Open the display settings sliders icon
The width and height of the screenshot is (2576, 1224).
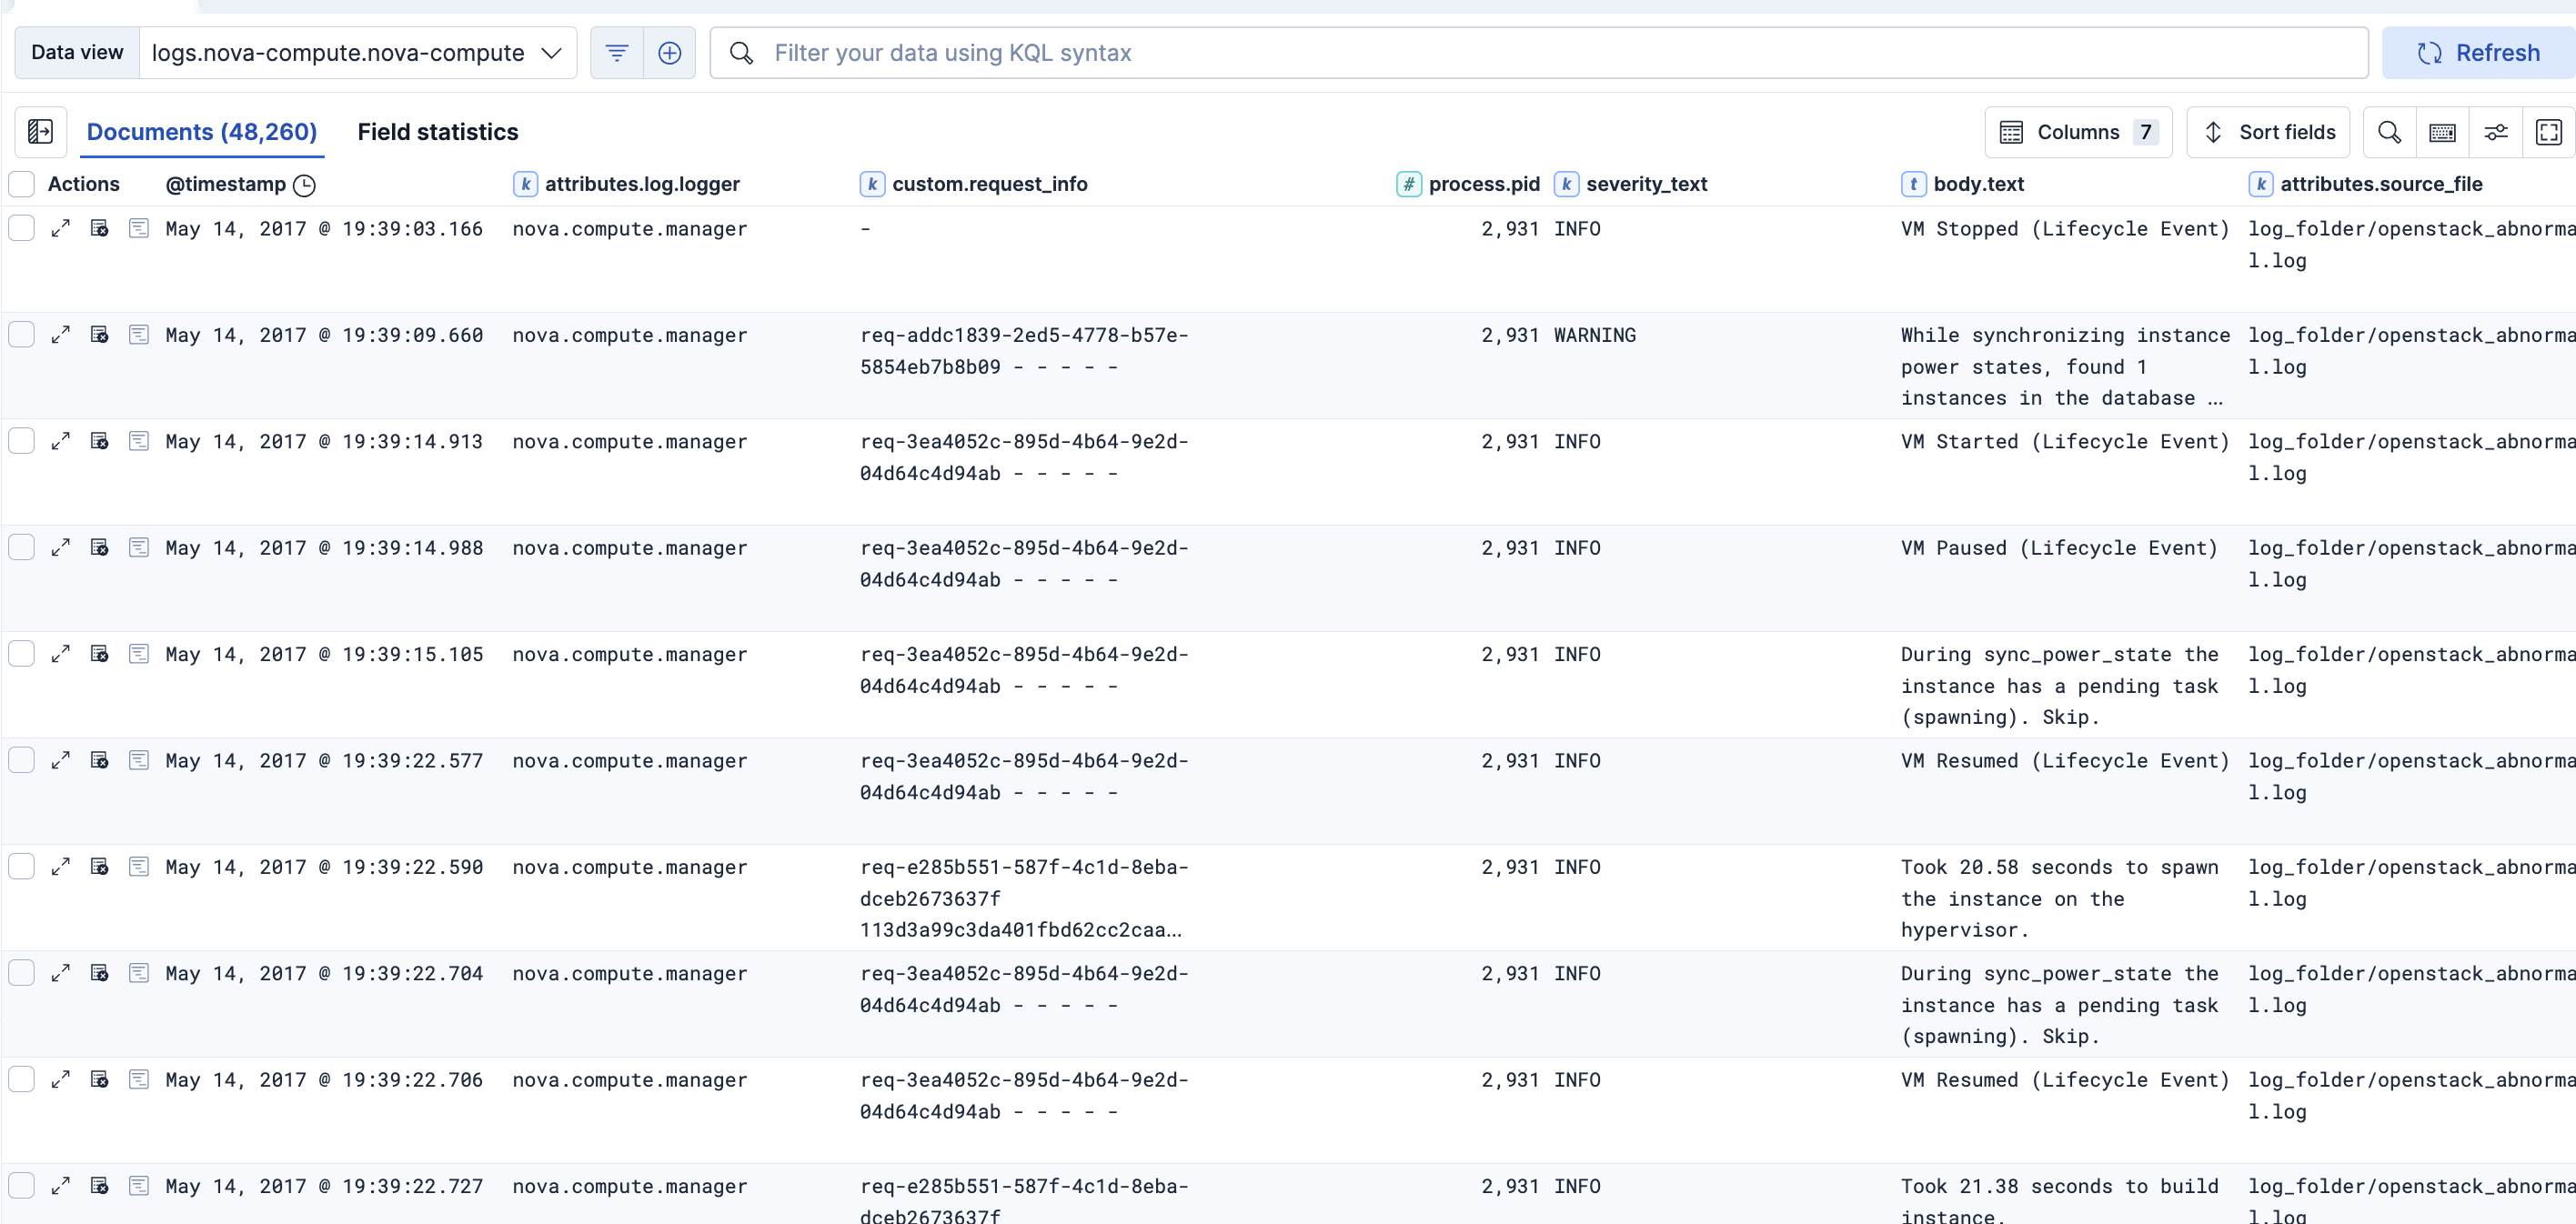[x=2495, y=132]
